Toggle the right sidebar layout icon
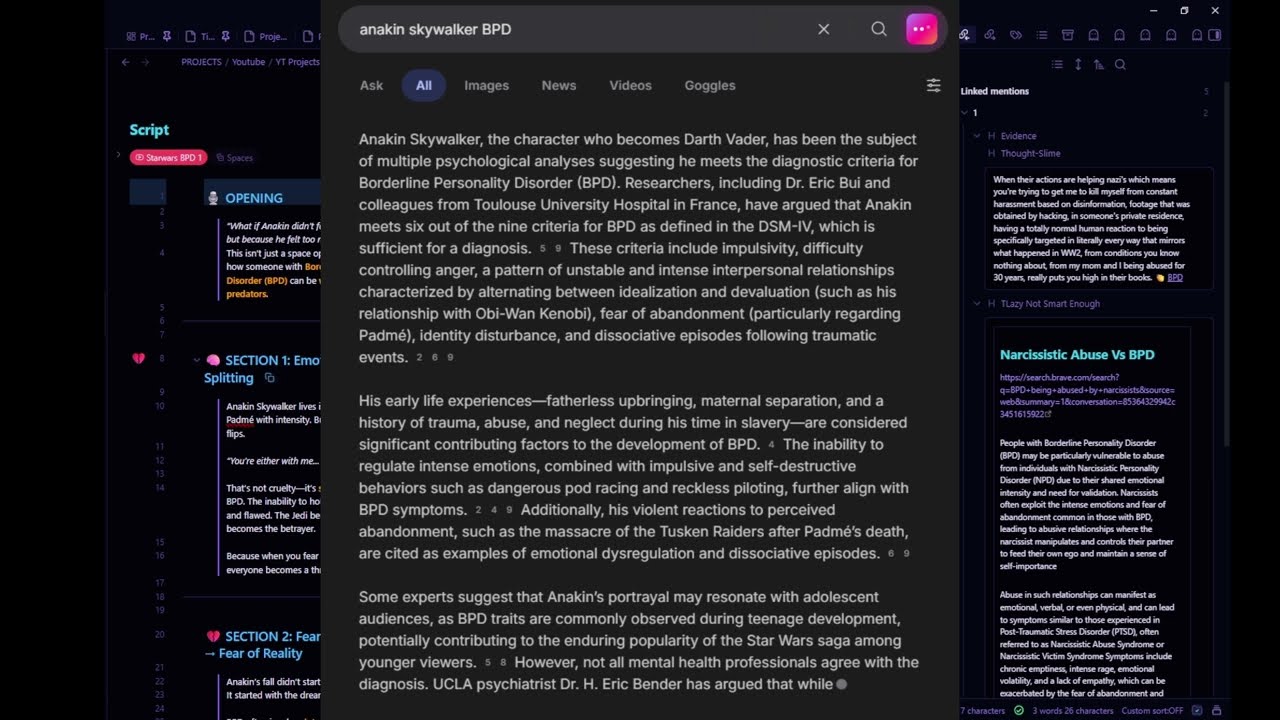This screenshot has height=720, width=1280. [x=1215, y=35]
